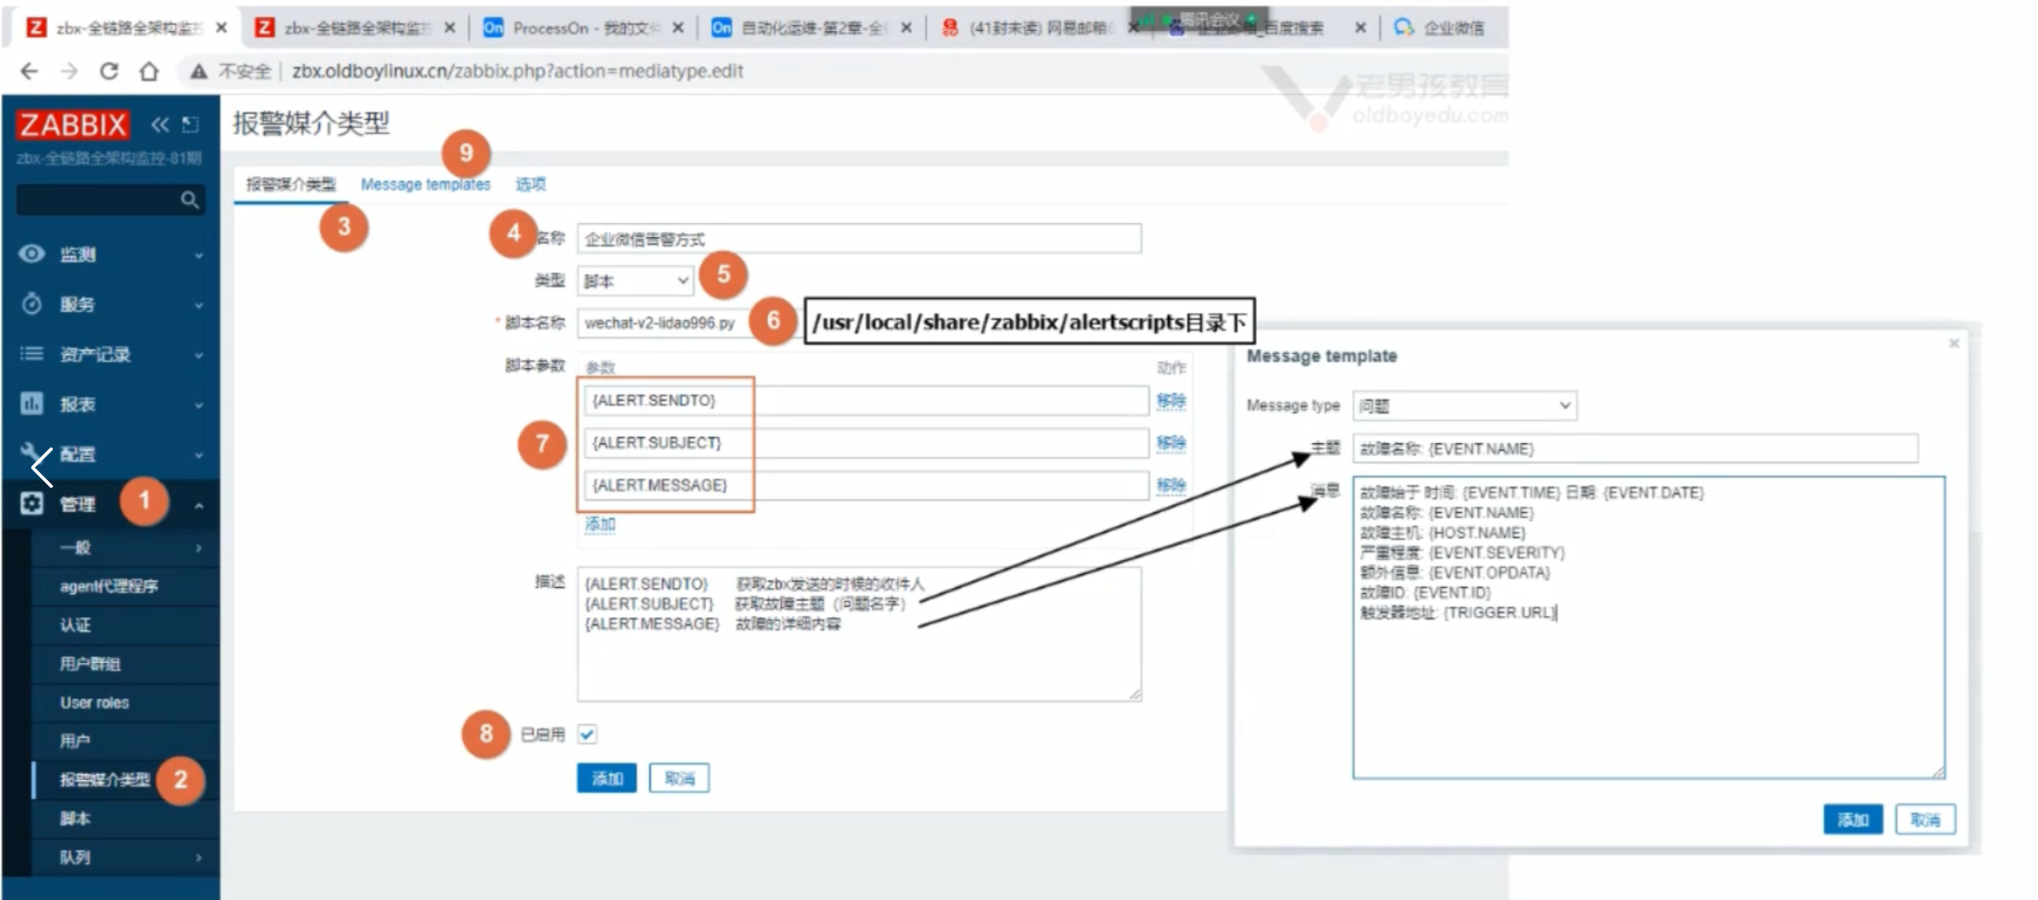Screen dimensions: 2038x900
Task: Switch to the 选项 options tab
Action: tap(530, 184)
